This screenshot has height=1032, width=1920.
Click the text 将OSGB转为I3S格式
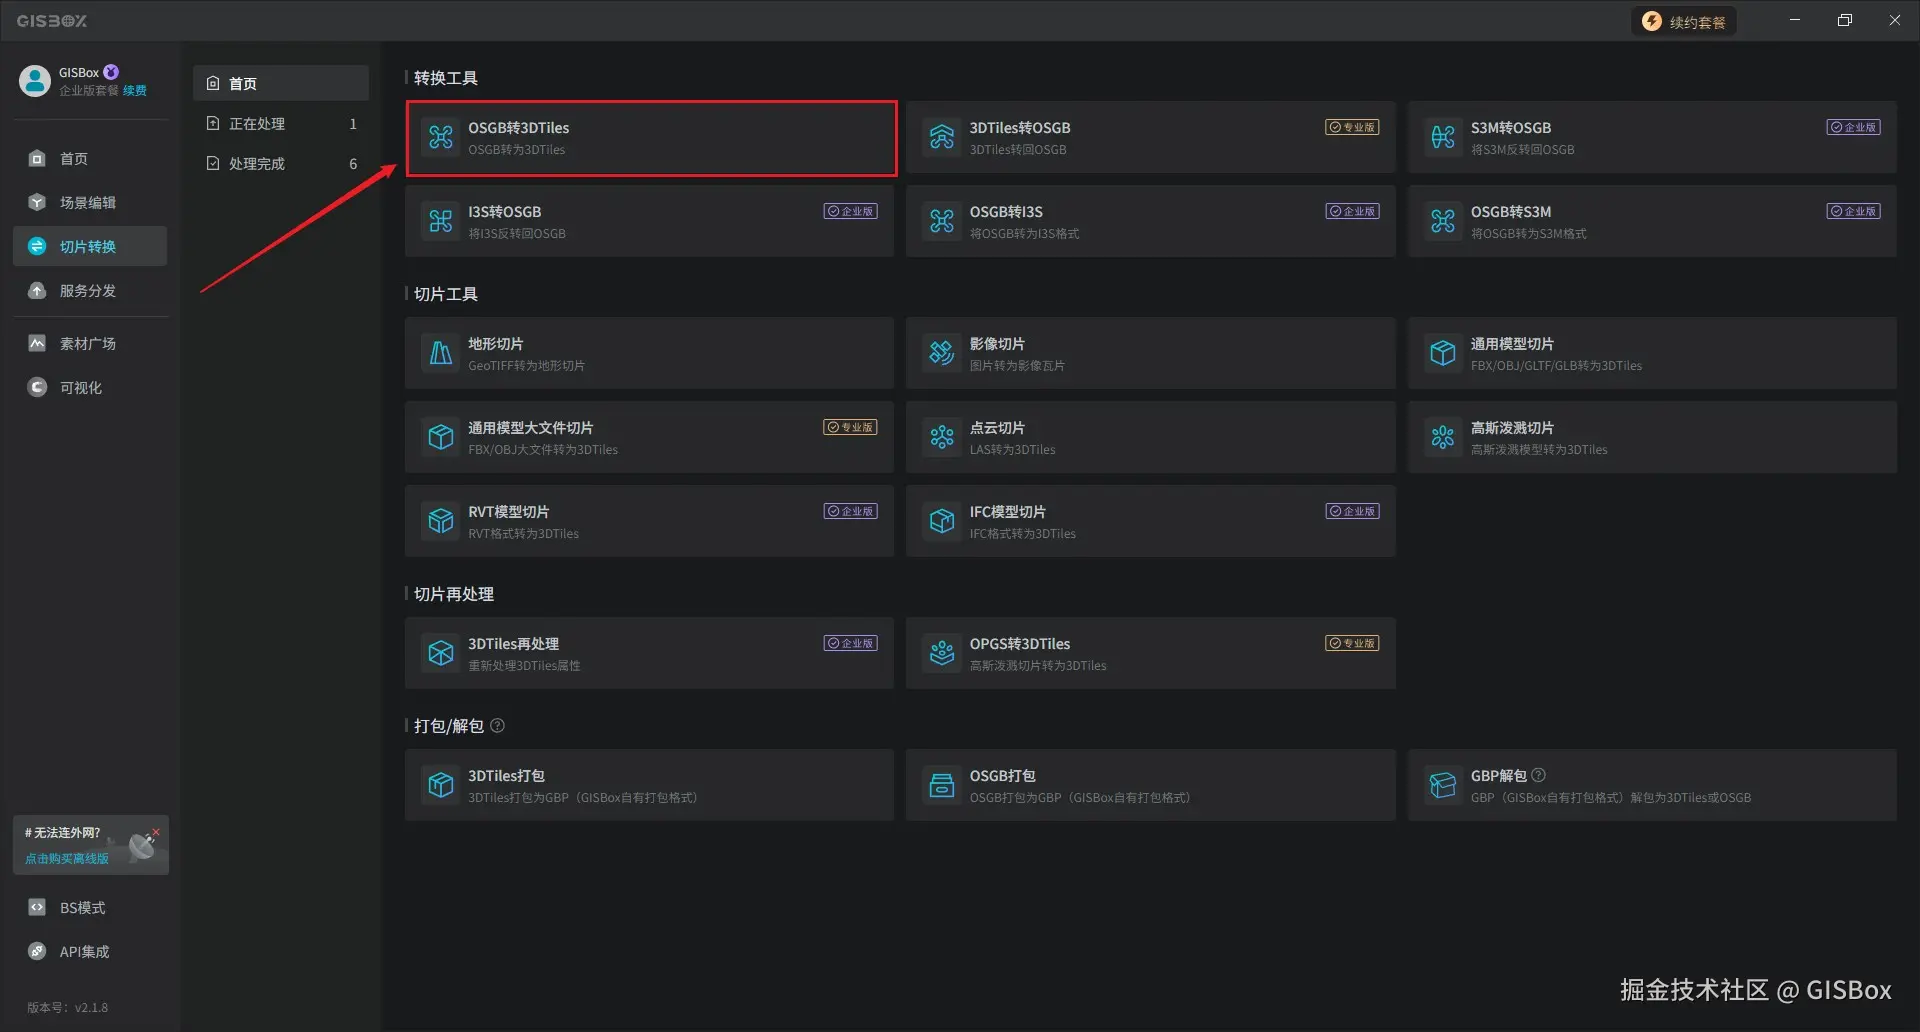point(1024,234)
